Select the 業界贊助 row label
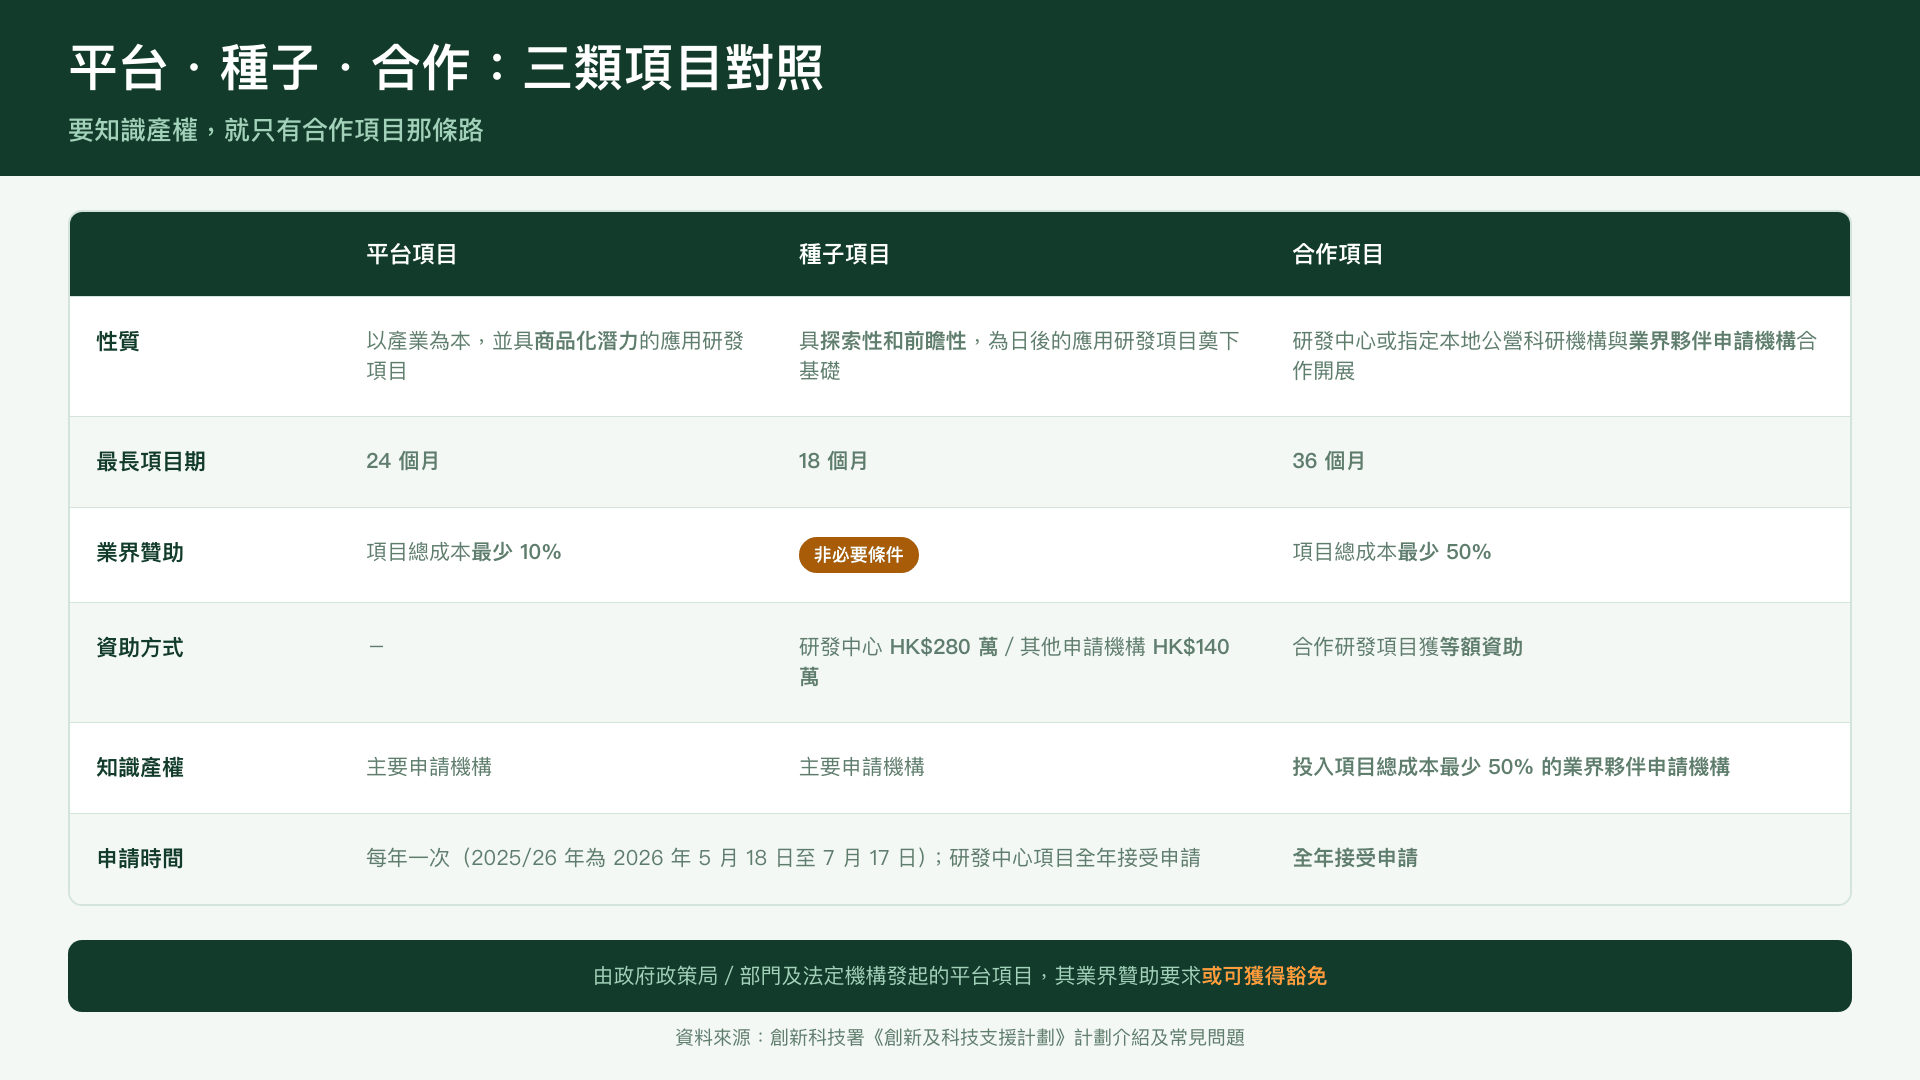Image resolution: width=1920 pixels, height=1080 pixels. pos(140,552)
